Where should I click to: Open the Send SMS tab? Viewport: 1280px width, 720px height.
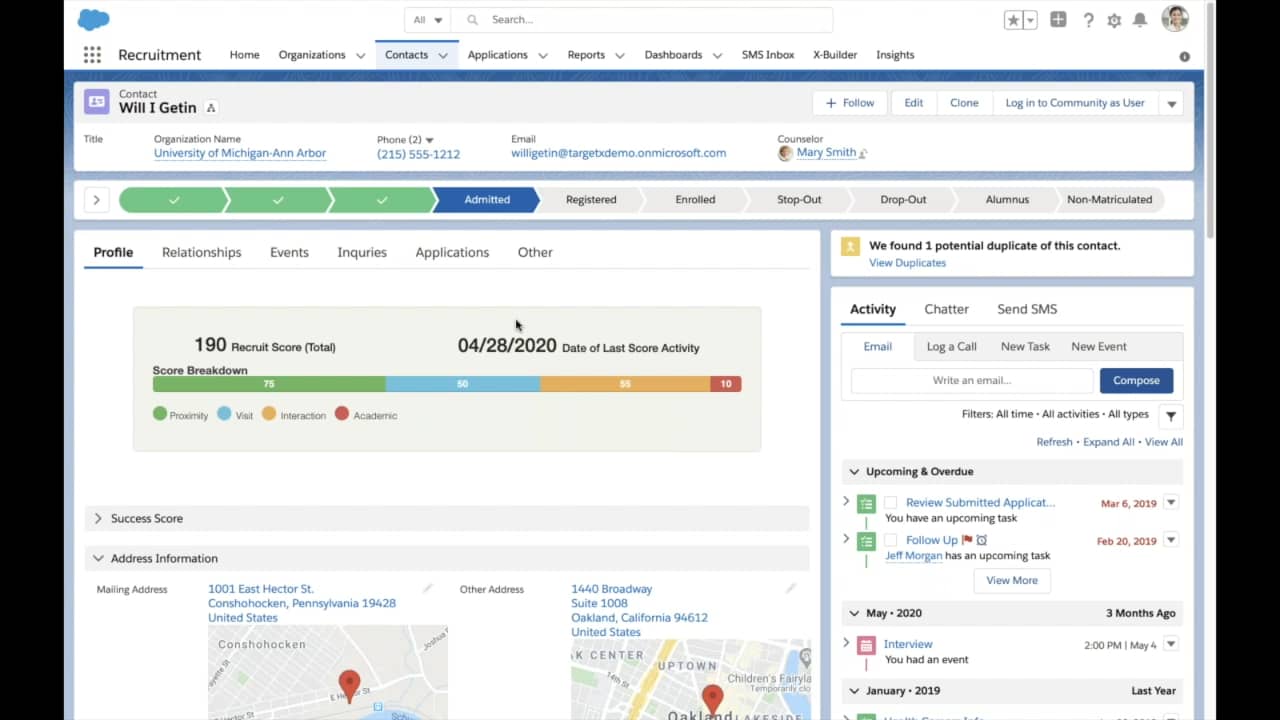point(1027,310)
